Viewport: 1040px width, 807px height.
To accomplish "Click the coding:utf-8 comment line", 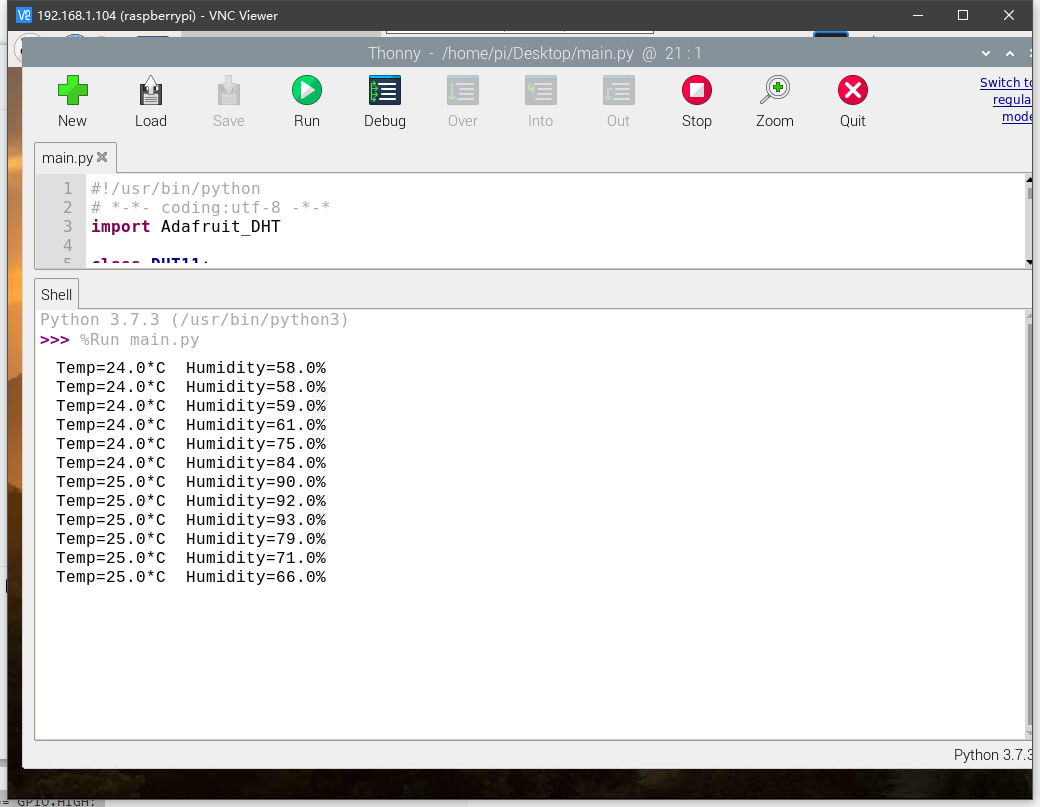I will tap(210, 208).
